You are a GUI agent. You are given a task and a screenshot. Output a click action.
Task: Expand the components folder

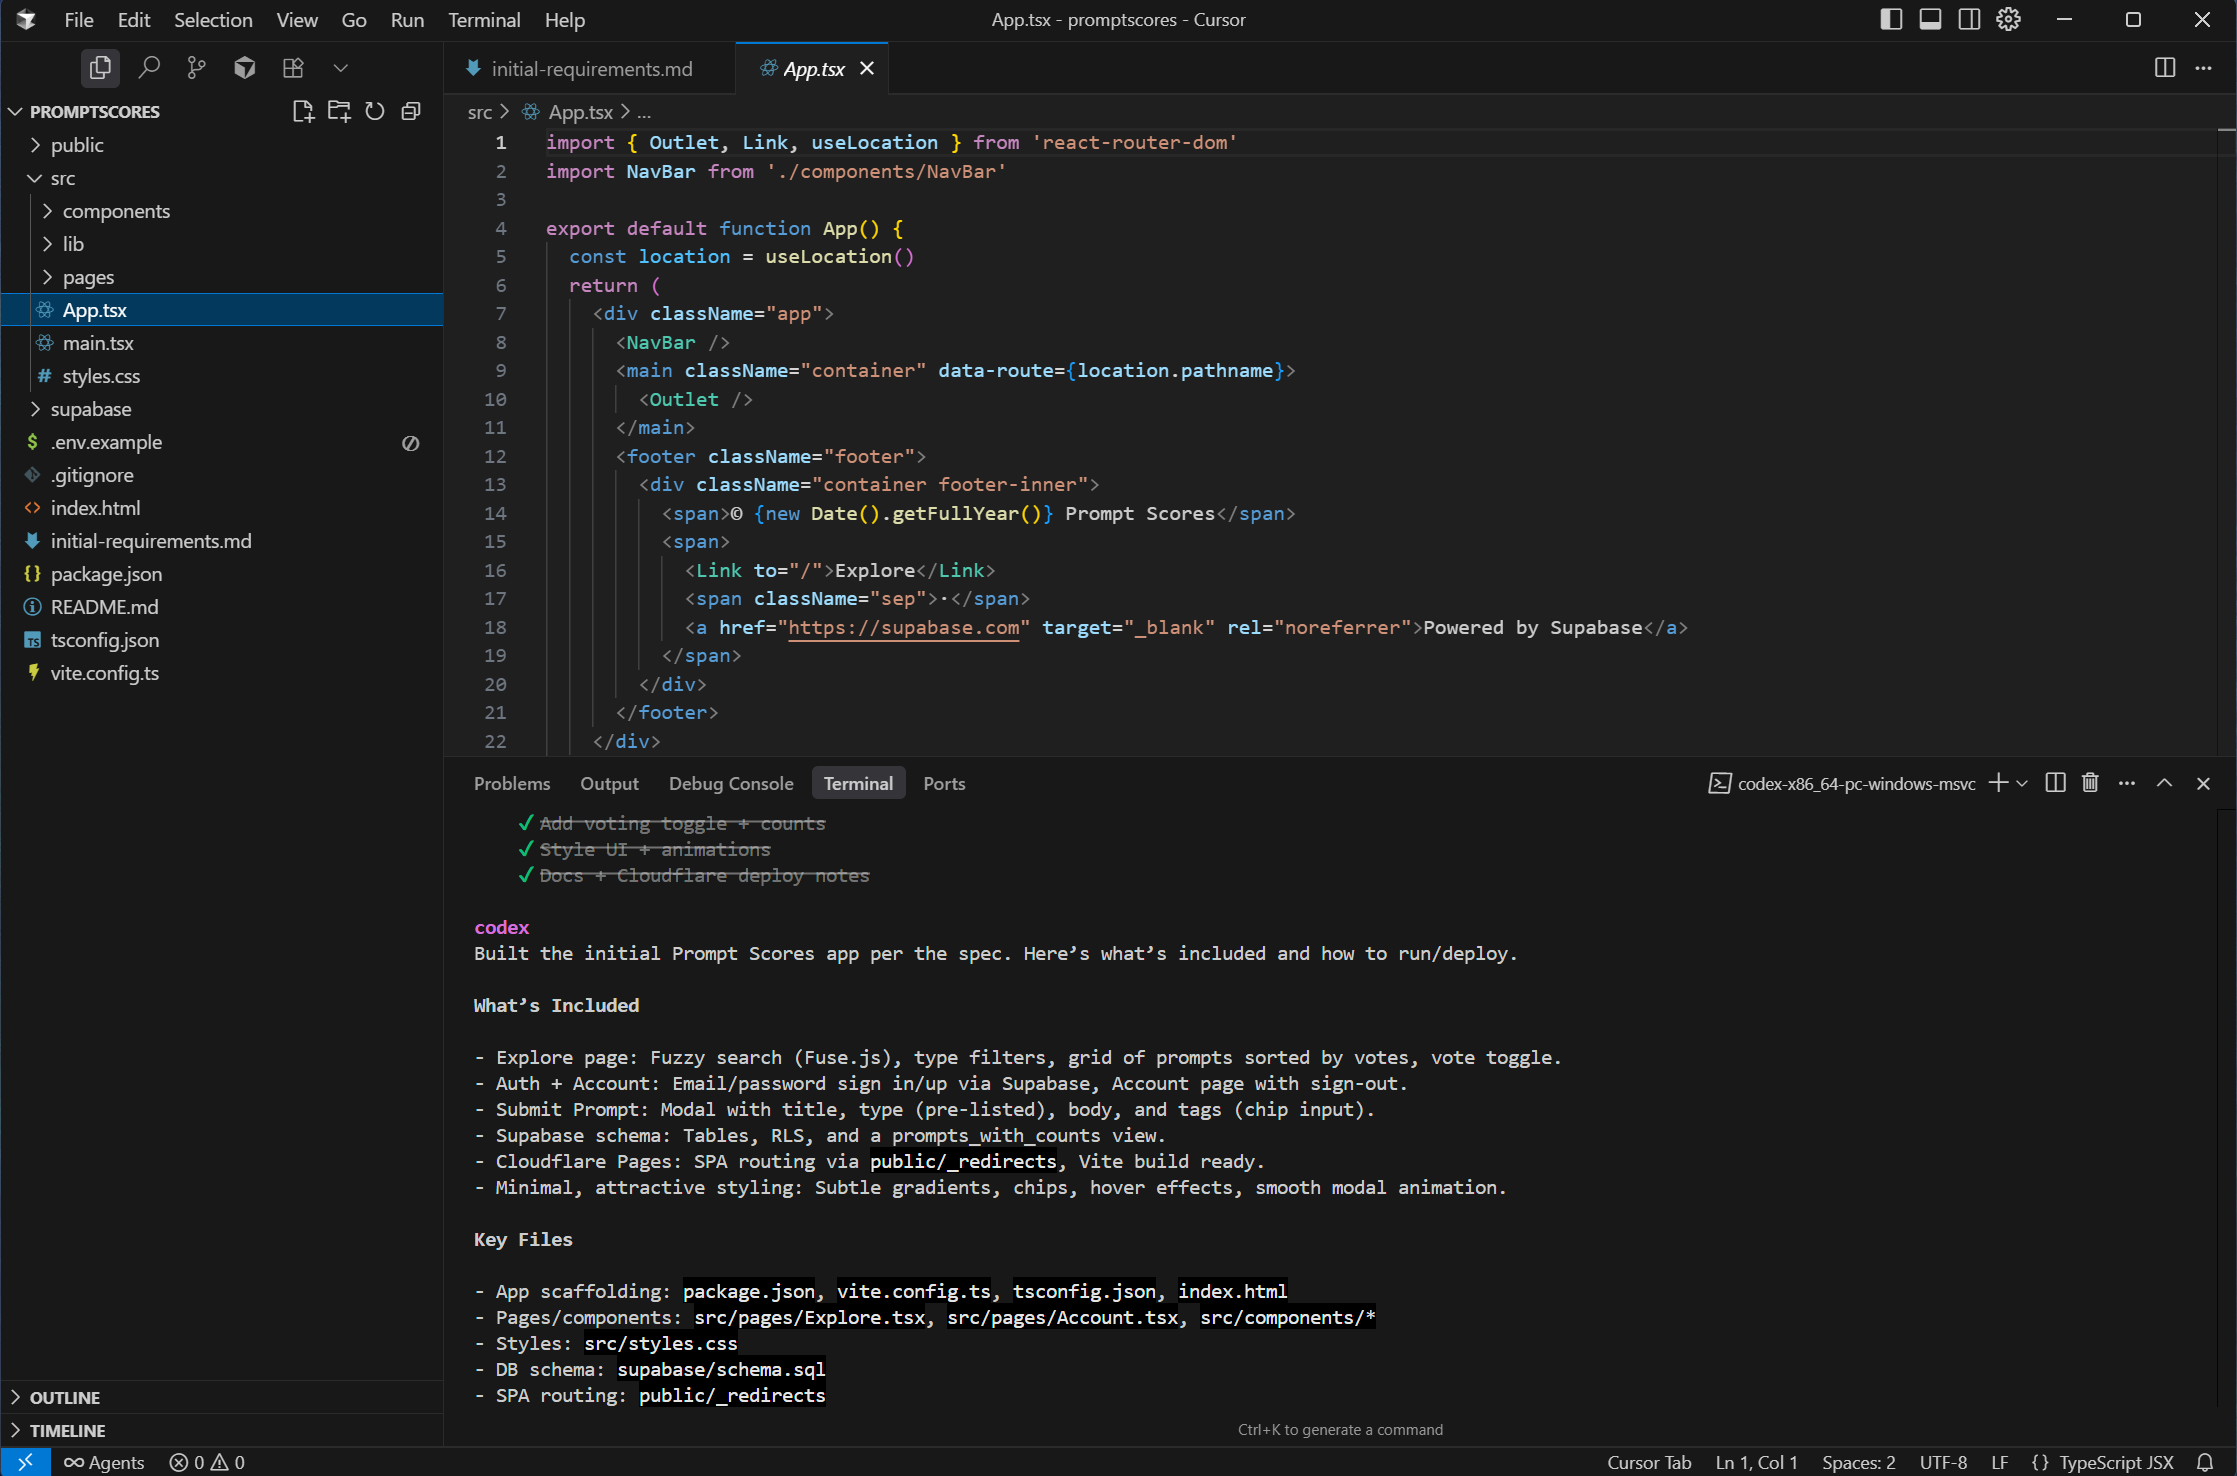point(116,211)
